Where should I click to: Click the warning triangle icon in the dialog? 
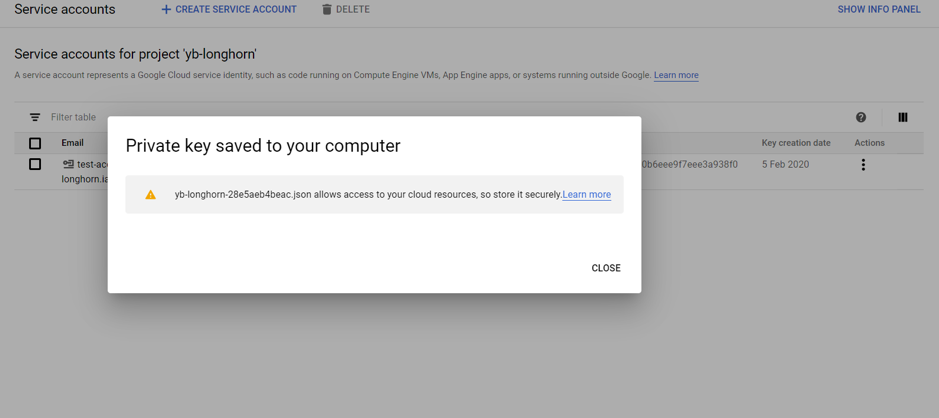(151, 195)
